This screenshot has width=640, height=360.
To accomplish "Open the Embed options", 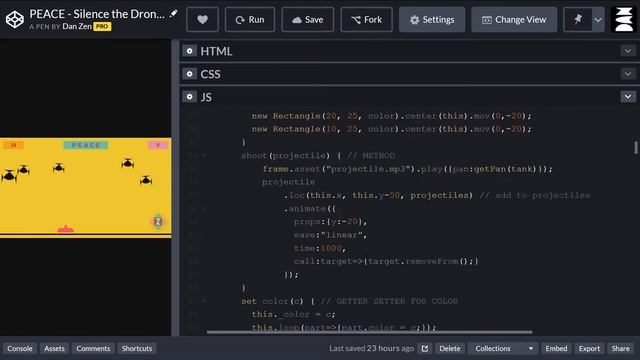I will [556, 349].
